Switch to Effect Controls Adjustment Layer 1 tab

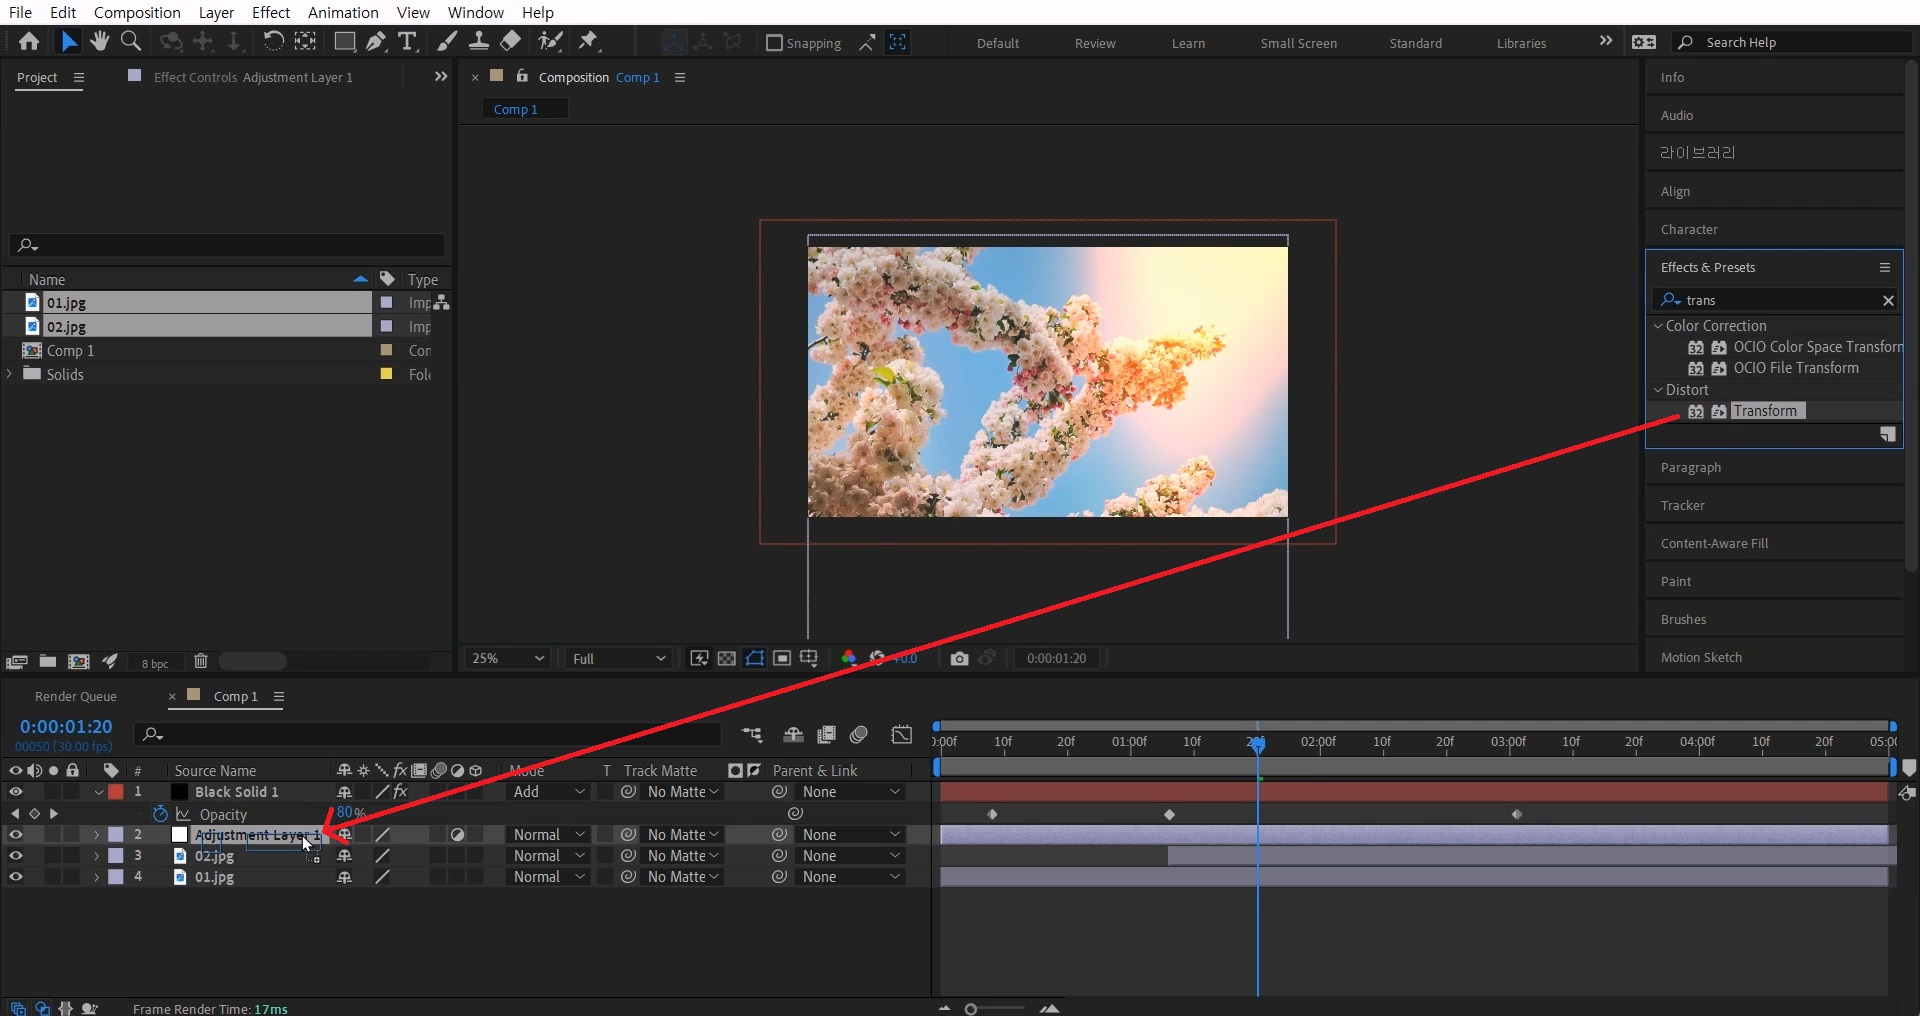(253, 77)
